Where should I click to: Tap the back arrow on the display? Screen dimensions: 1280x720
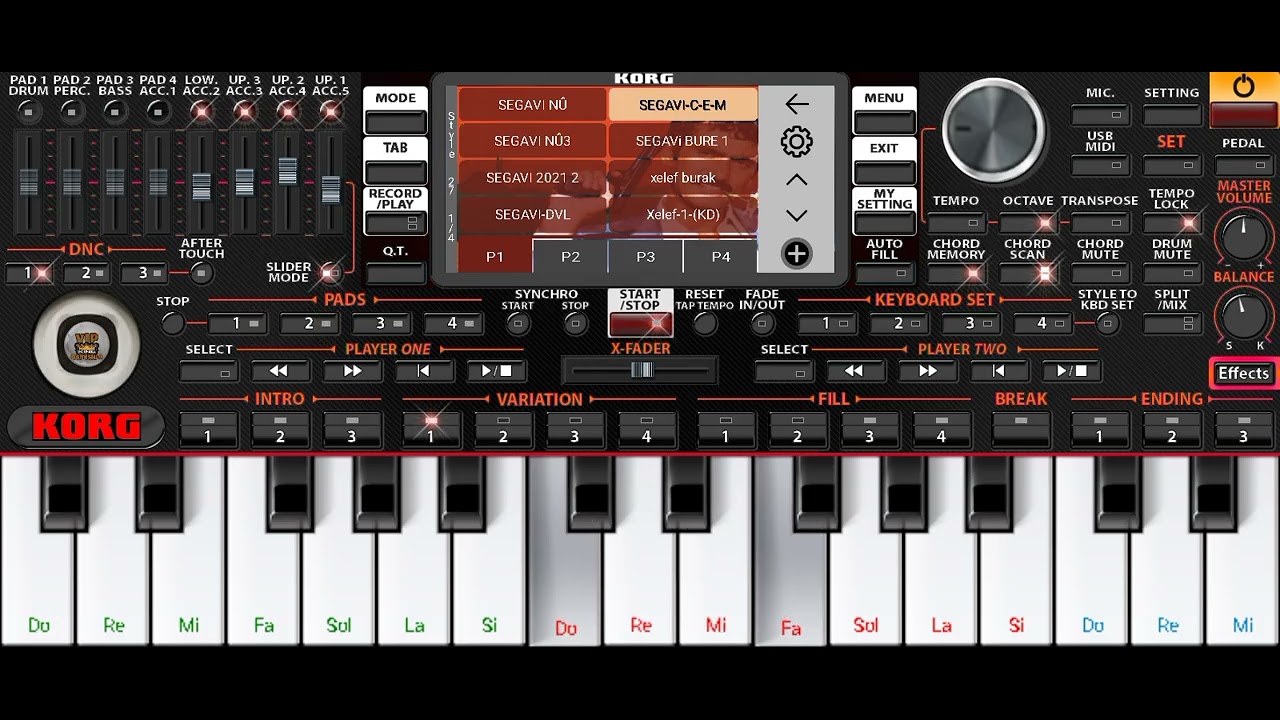(796, 104)
